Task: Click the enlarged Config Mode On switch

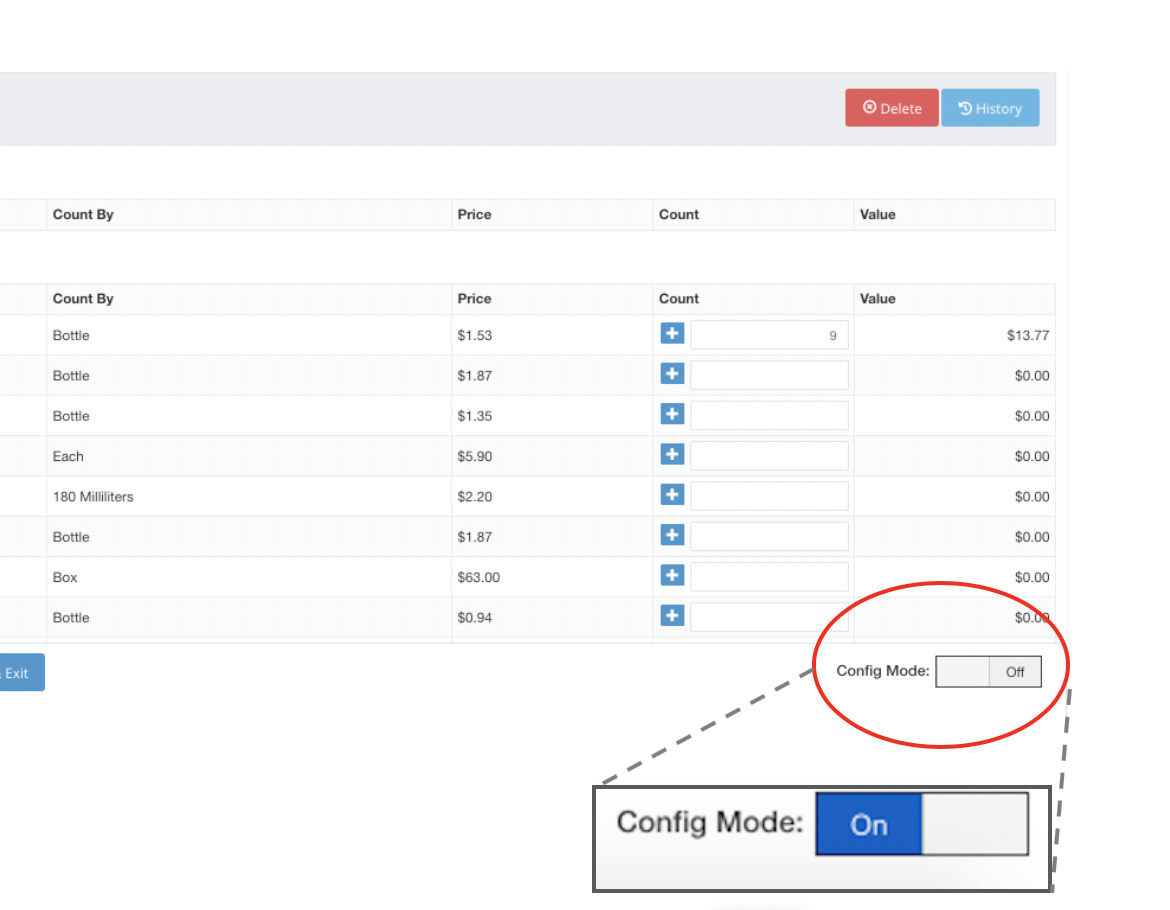Action: [x=921, y=824]
